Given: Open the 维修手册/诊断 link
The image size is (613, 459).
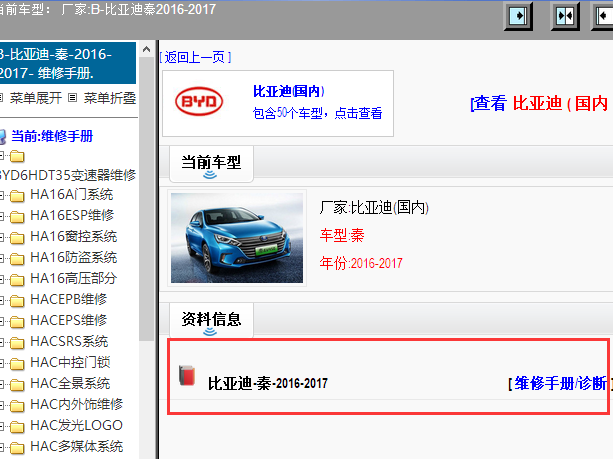Looking at the screenshot, I should click(560, 384).
